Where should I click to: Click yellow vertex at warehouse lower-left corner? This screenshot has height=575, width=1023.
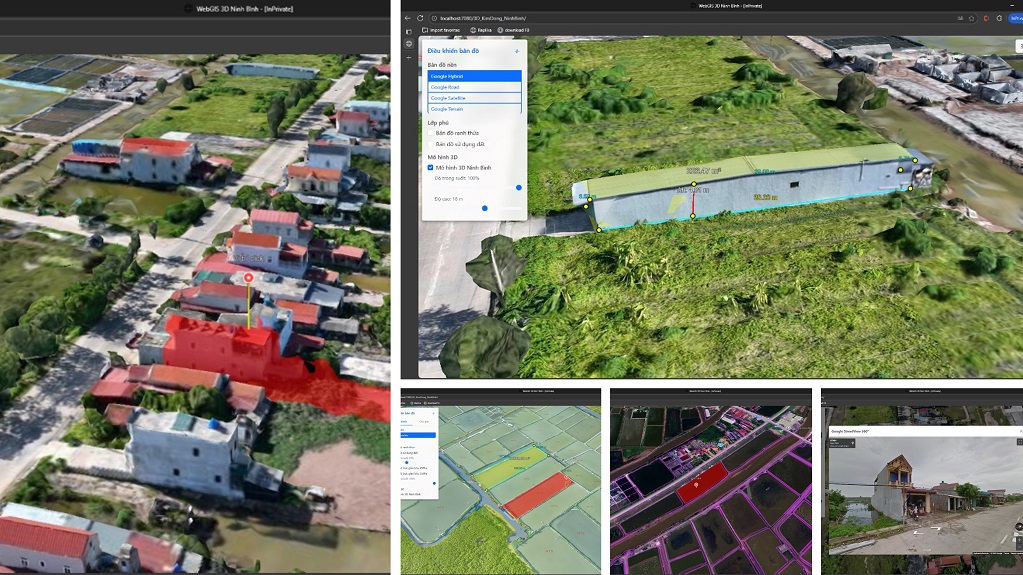[599, 230]
